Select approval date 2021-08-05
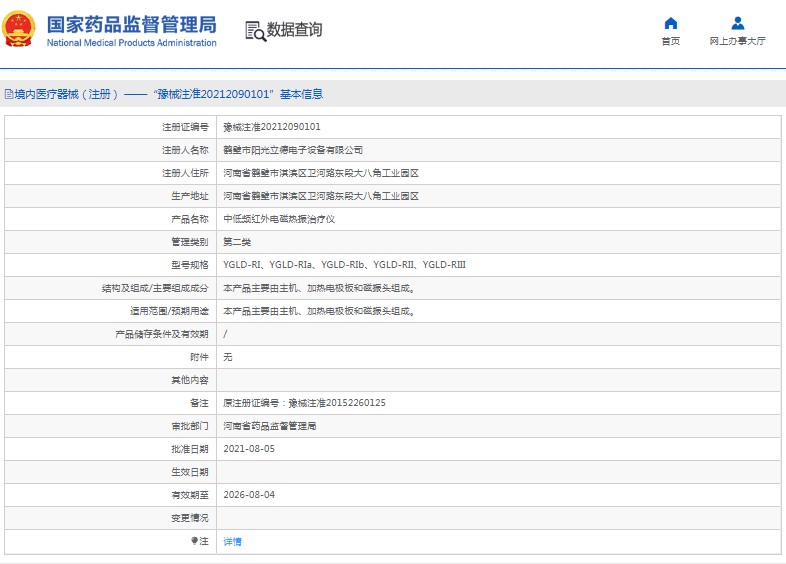786x564 pixels. click(x=249, y=449)
